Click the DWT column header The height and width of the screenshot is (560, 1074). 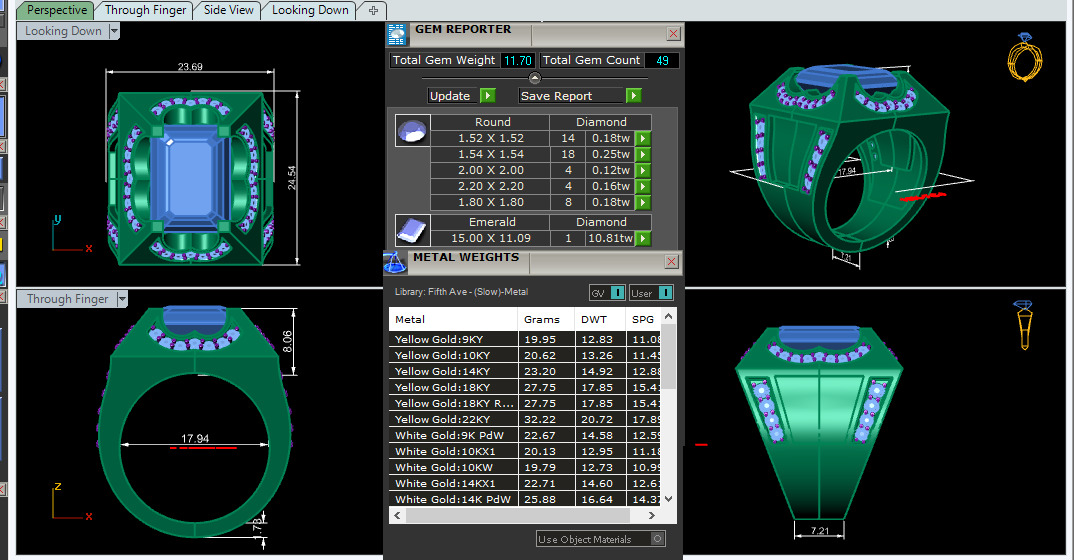[x=600, y=320]
